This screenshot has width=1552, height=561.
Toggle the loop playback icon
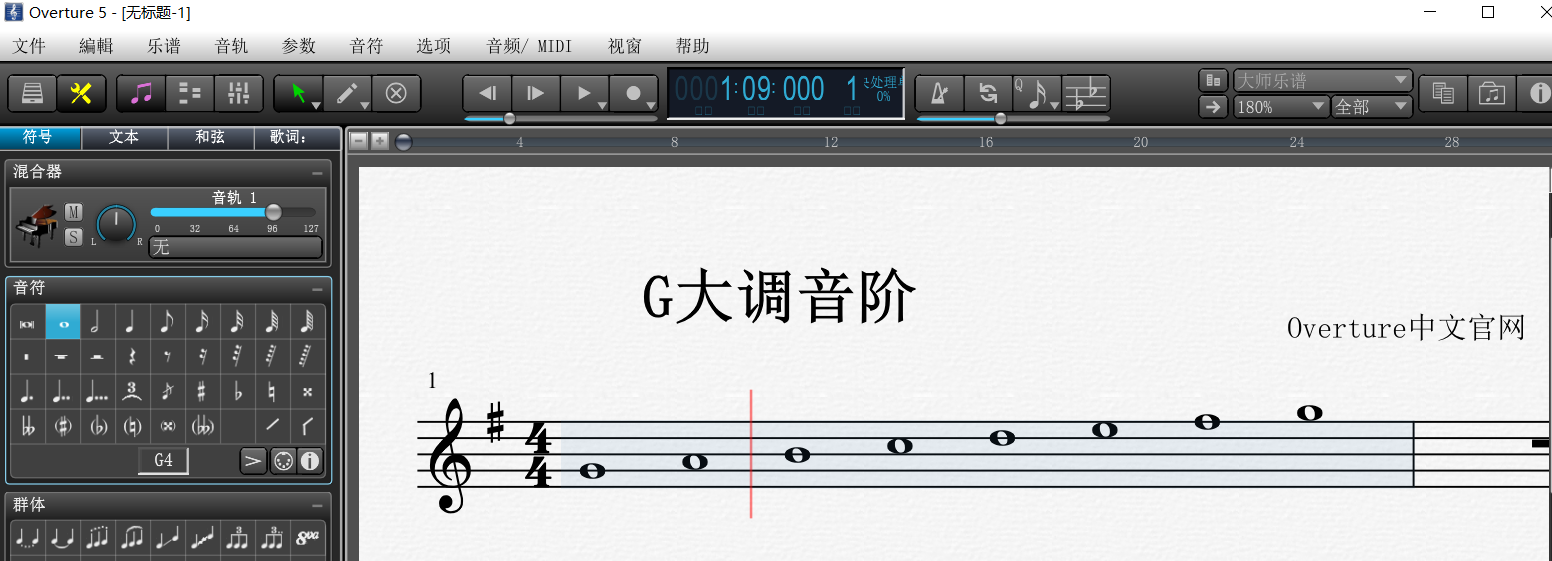point(988,93)
